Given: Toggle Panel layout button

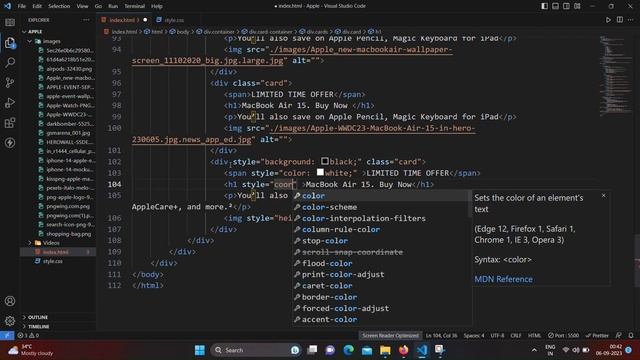Looking at the screenshot, I should (556, 6).
